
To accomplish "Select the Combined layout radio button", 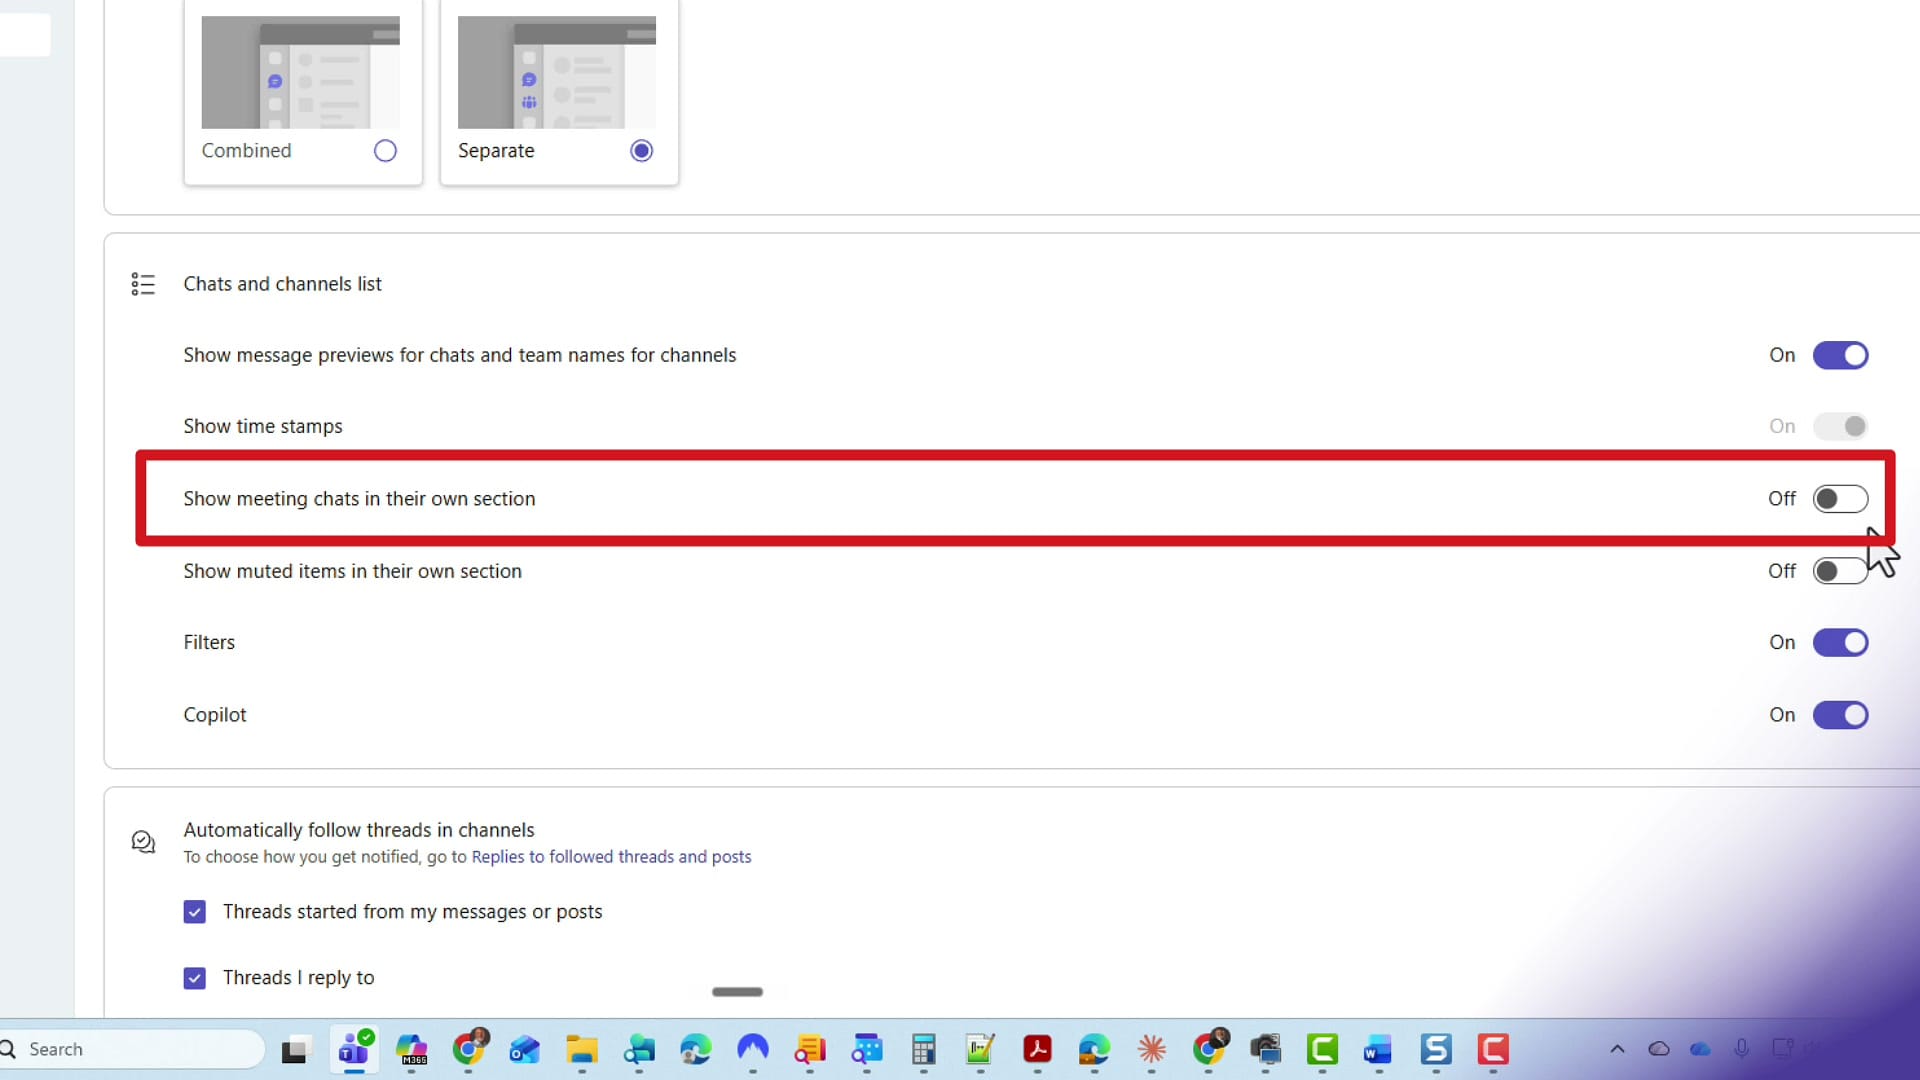I will [x=385, y=151].
